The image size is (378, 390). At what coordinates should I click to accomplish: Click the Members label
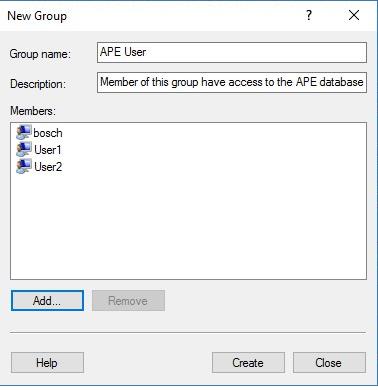coord(33,111)
